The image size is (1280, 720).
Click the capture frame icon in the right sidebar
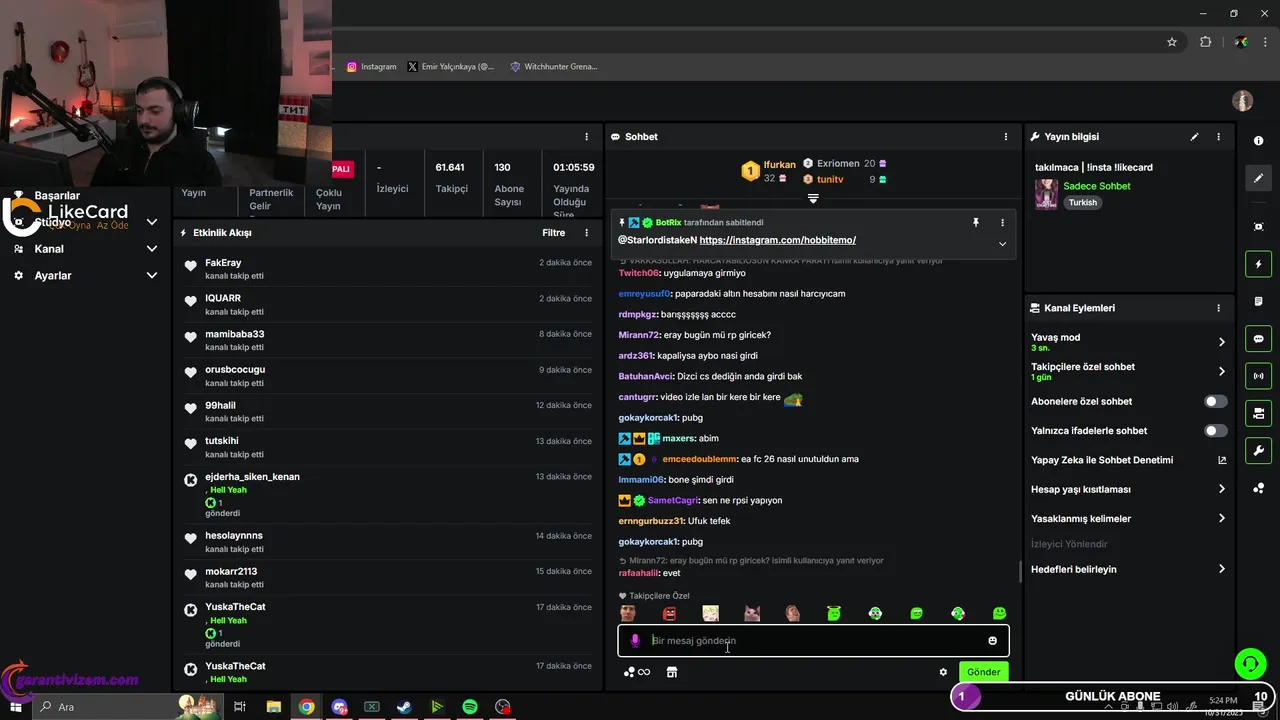point(1258,227)
